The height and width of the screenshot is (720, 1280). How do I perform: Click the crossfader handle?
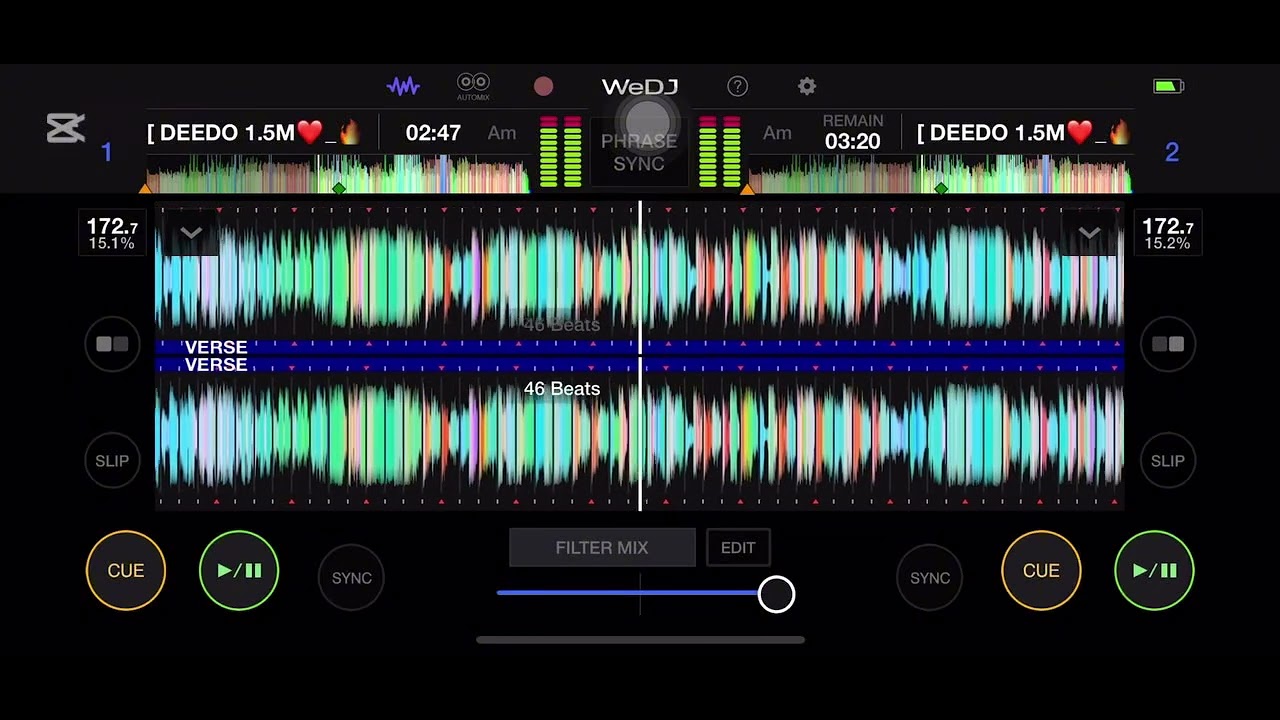776,594
